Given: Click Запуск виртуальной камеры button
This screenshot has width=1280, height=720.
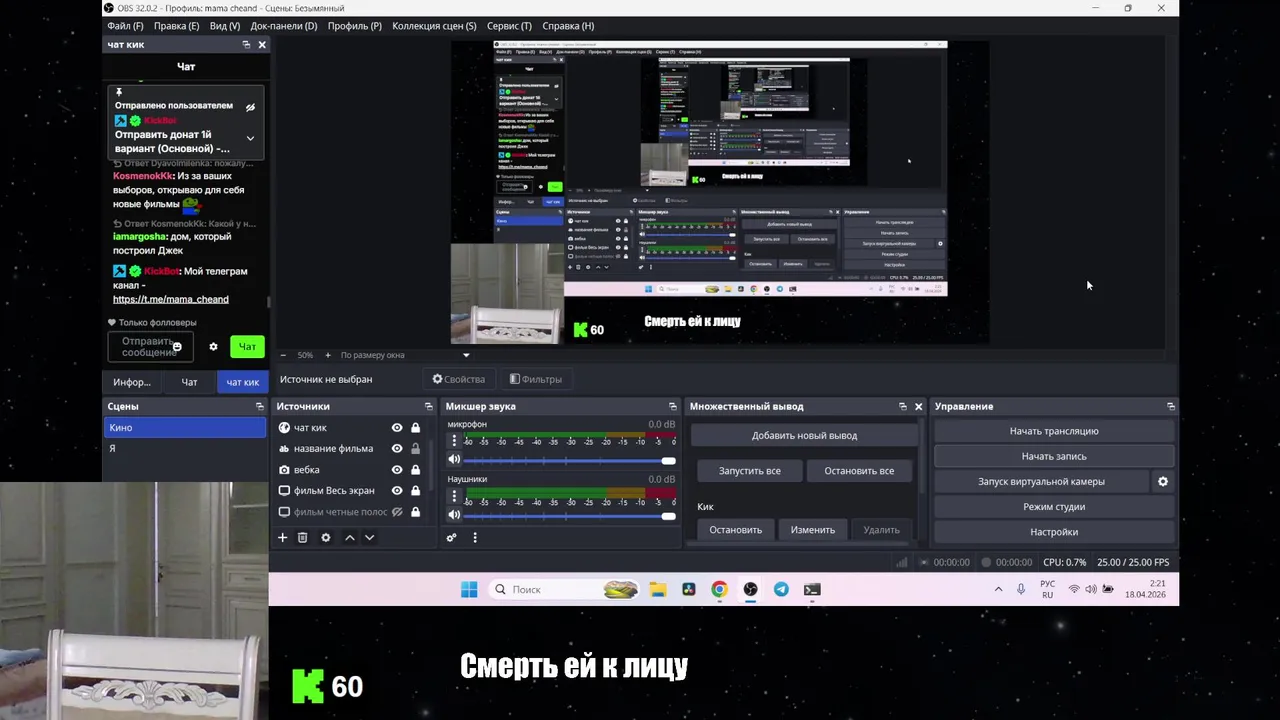Looking at the screenshot, I should pyautogui.click(x=1041, y=482).
